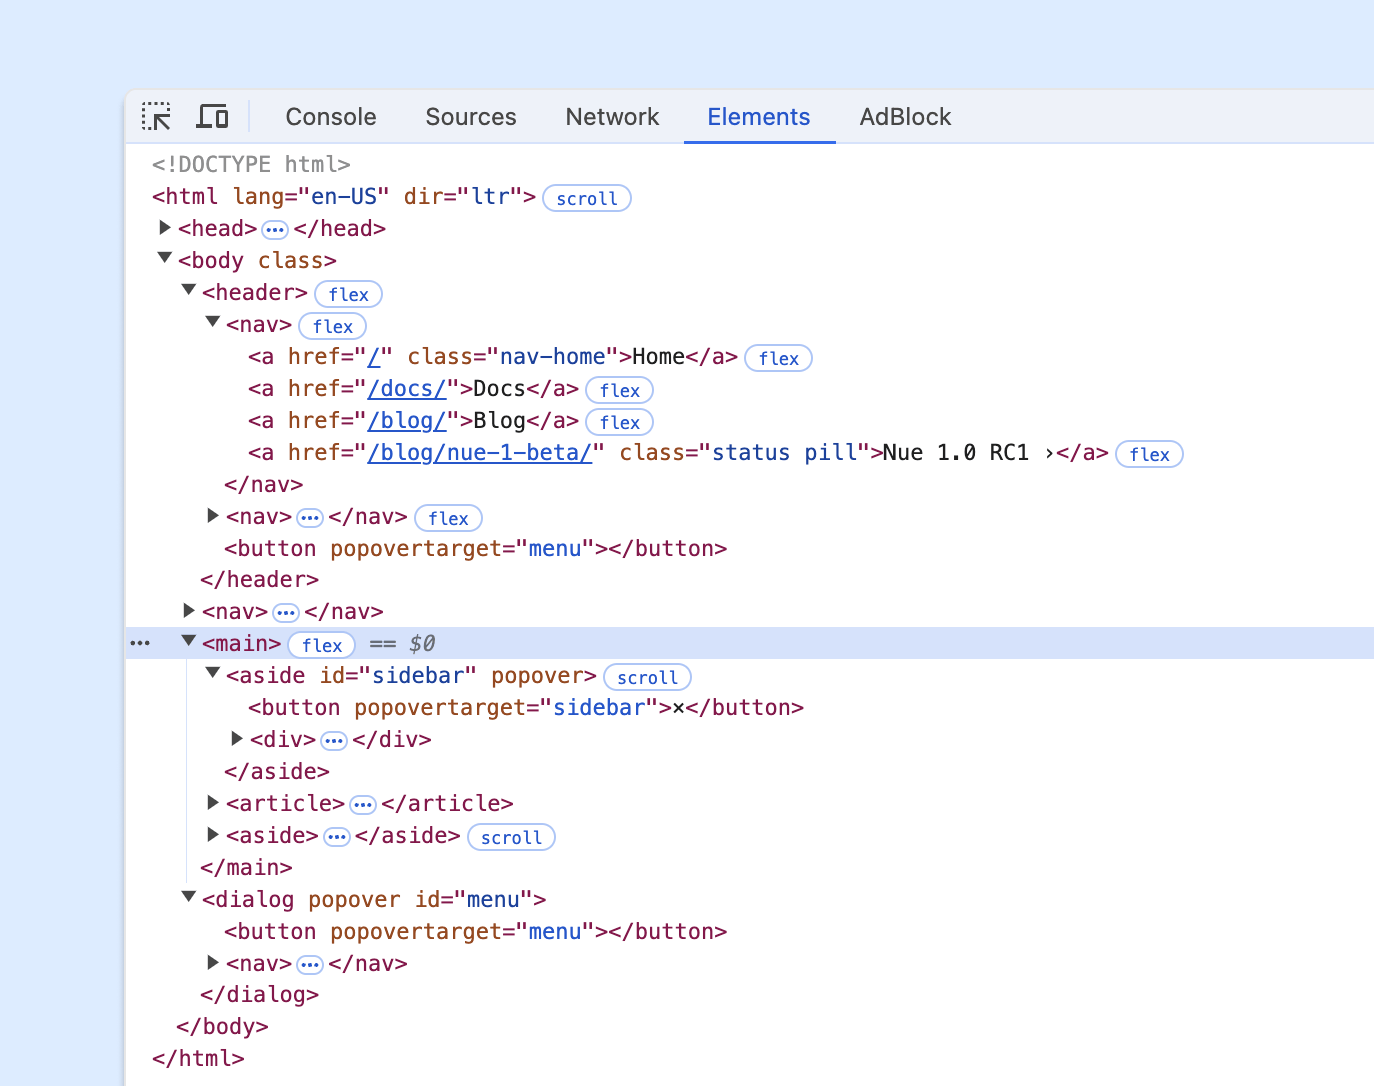Screen dimensions: 1374x1086
Task: Toggle the flex badge on header
Action: 349,294
